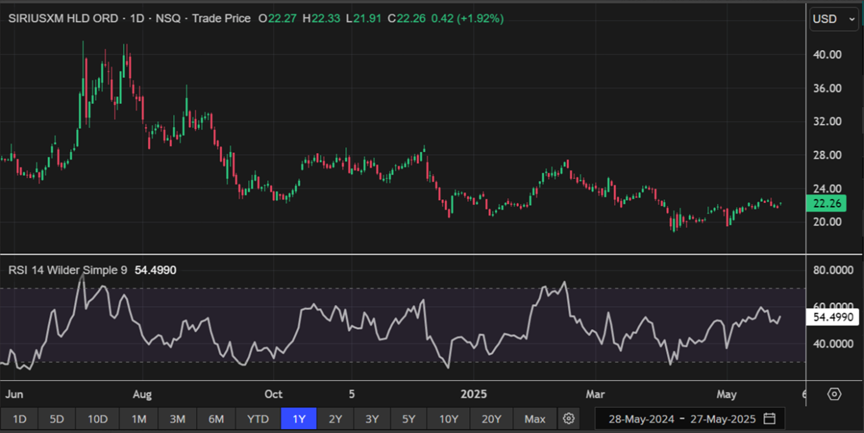Show the Max time range
Screen dimensions: 864x433
pyautogui.click(x=535, y=418)
